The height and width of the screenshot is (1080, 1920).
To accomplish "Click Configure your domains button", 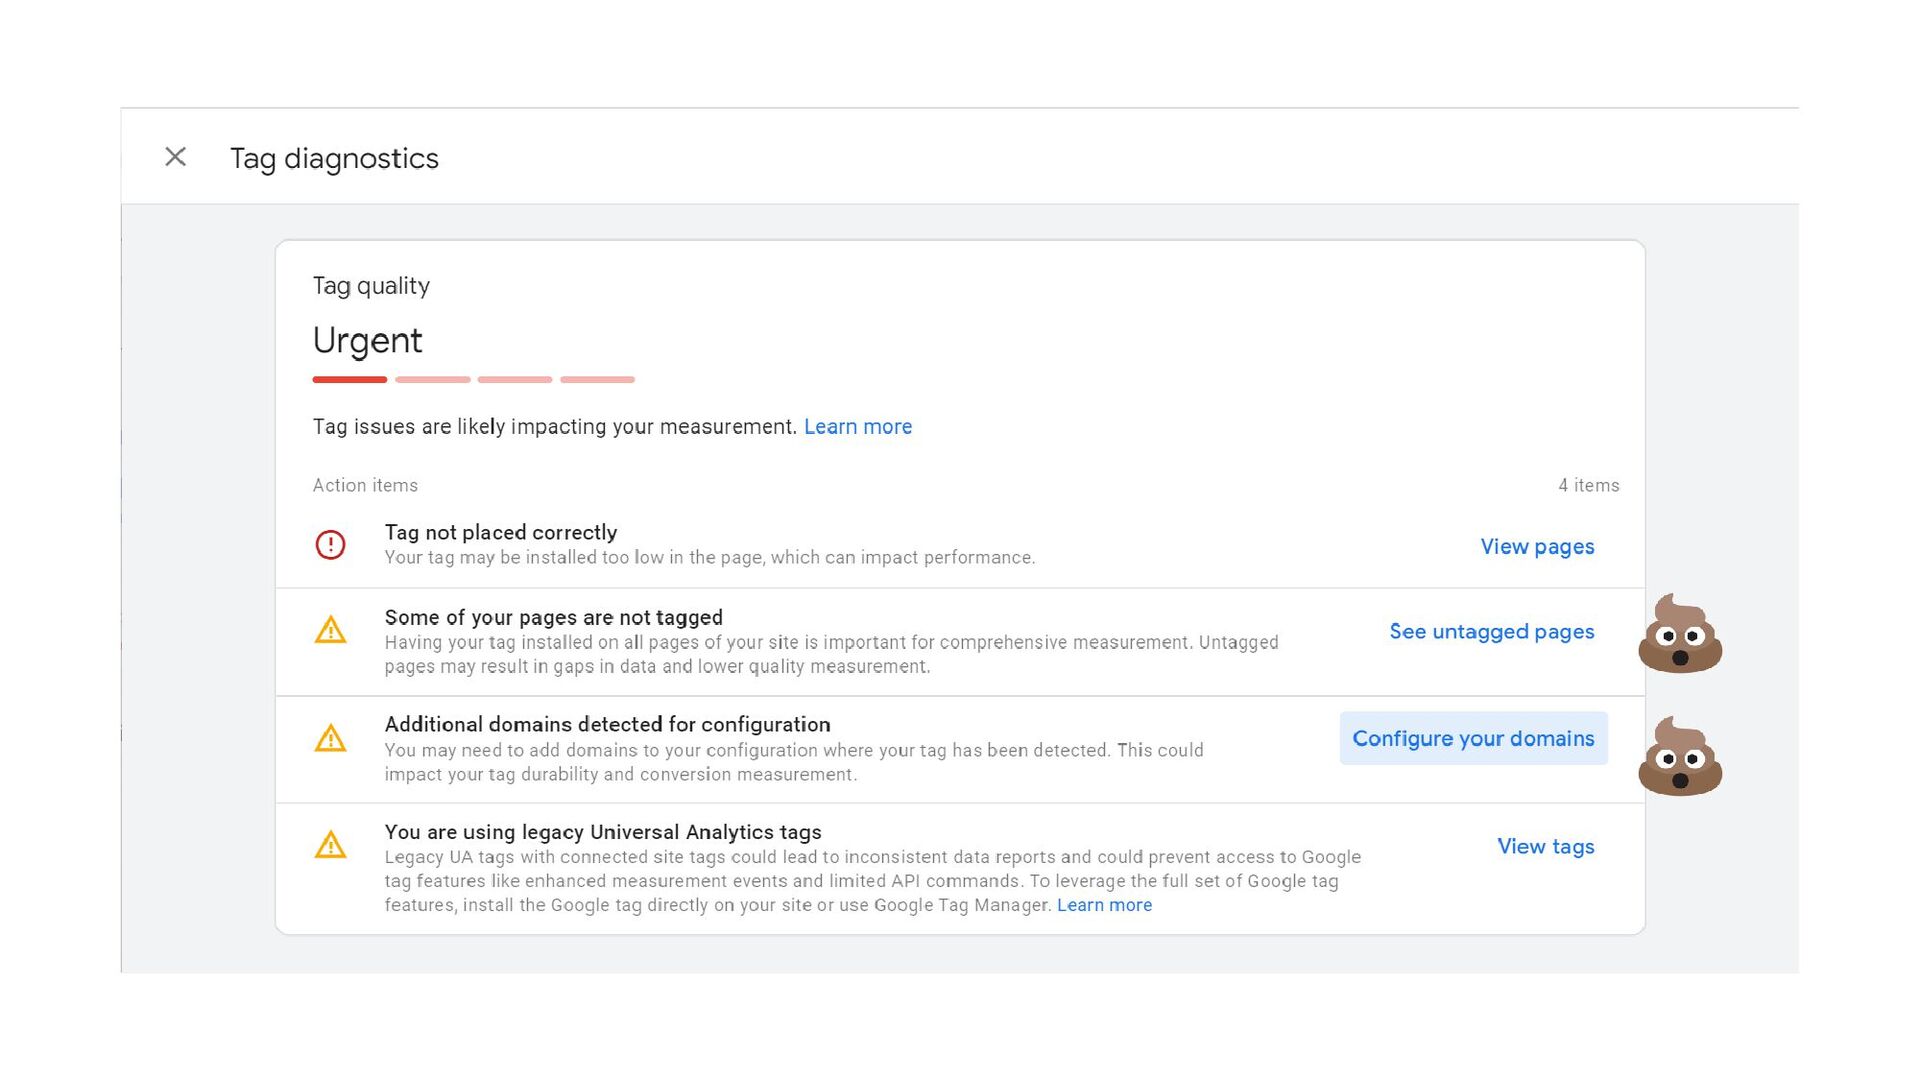I will tap(1473, 738).
